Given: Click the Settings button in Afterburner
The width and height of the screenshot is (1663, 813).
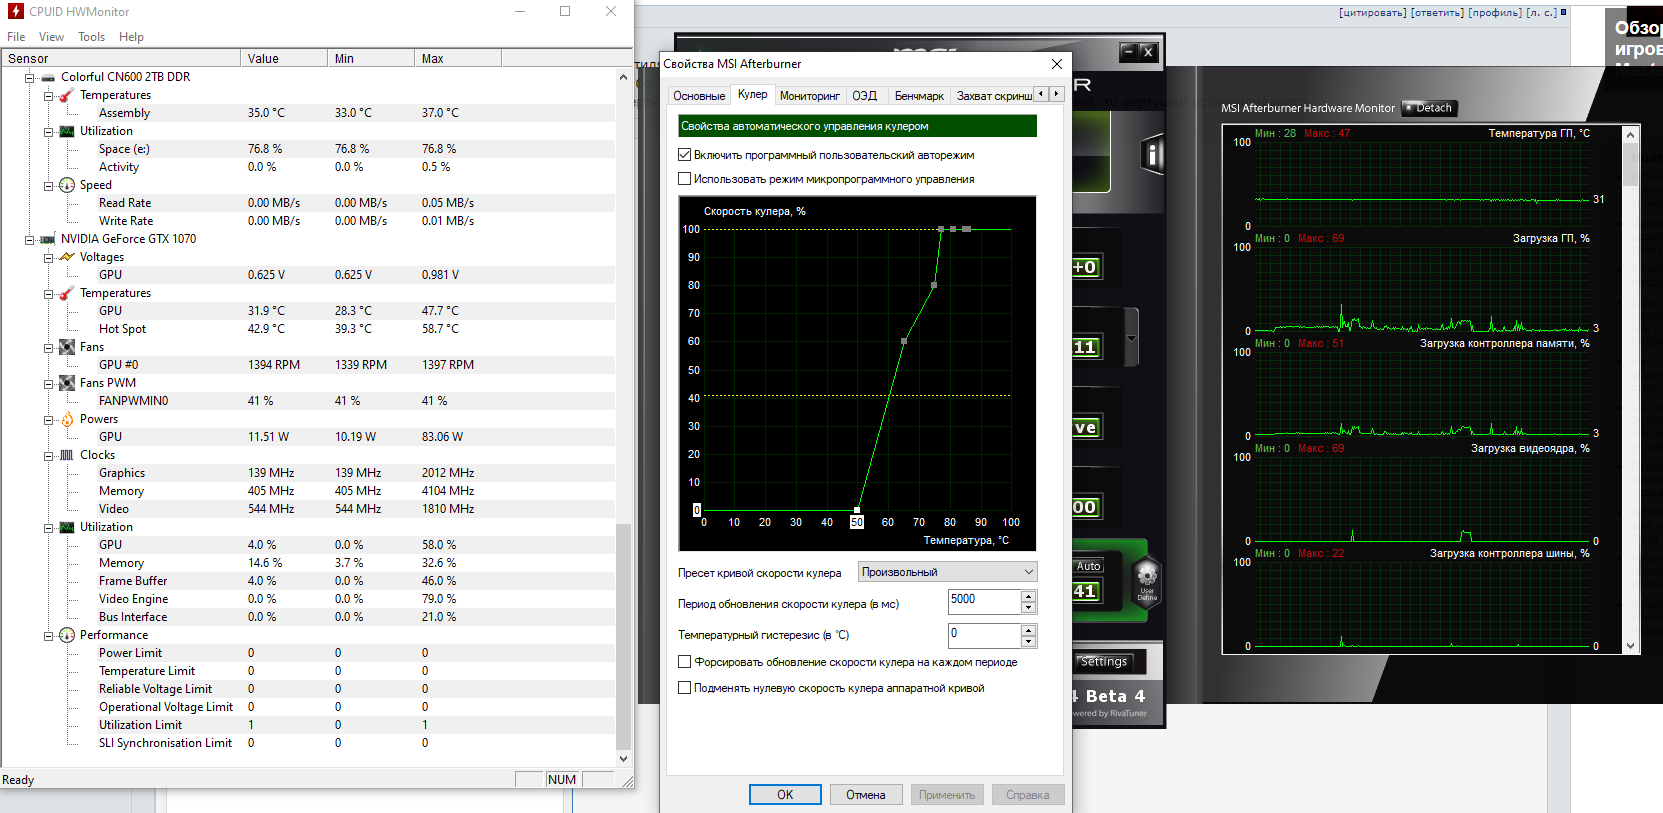Looking at the screenshot, I should coord(1104,661).
